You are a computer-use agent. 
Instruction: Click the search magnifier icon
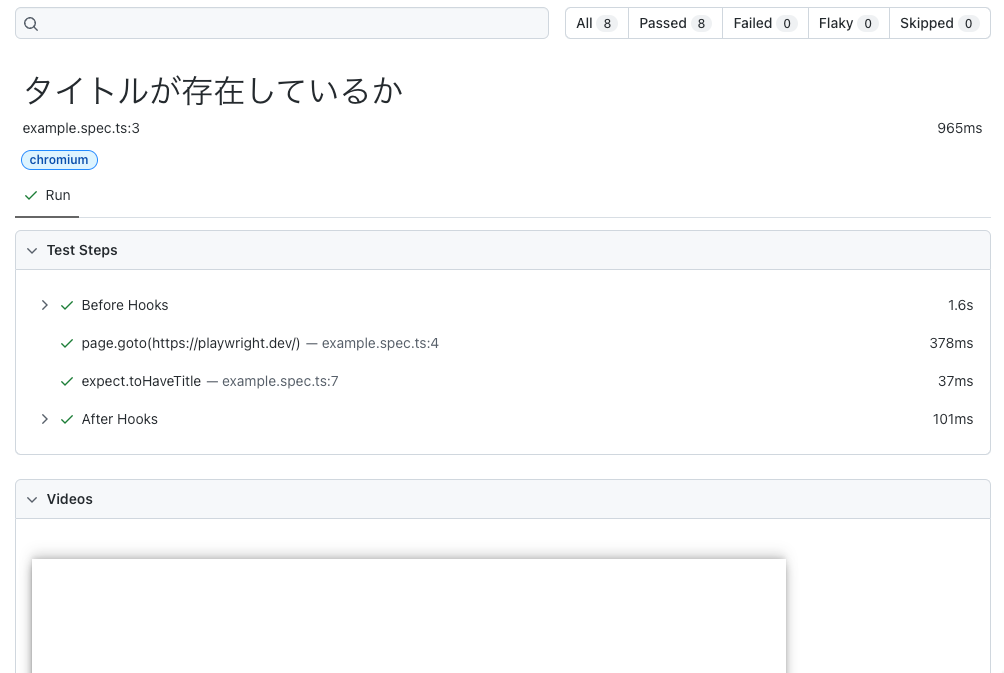31,24
